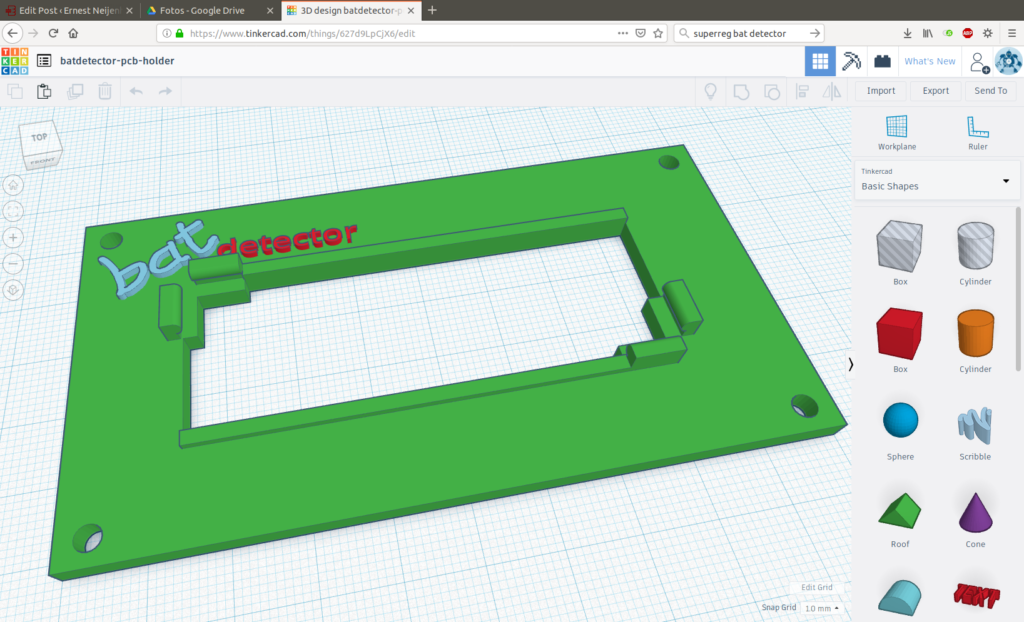The width and height of the screenshot is (1024, 622).
Task: Toggle Show All lightbulb icon
Action: click(x=710, y=91)
